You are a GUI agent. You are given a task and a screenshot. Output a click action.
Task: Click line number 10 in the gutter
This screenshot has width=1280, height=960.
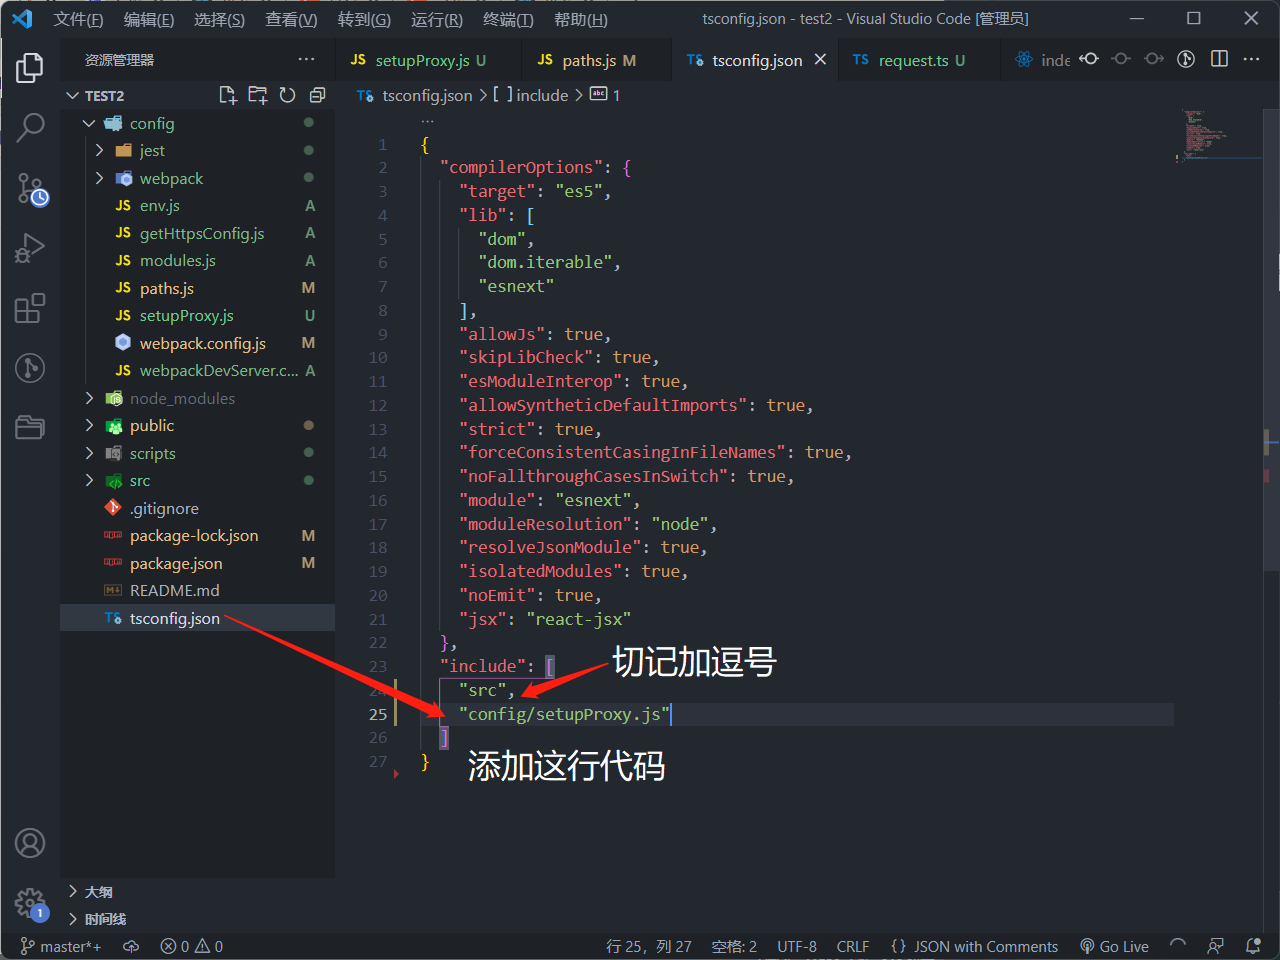click(x=377, y=357)
